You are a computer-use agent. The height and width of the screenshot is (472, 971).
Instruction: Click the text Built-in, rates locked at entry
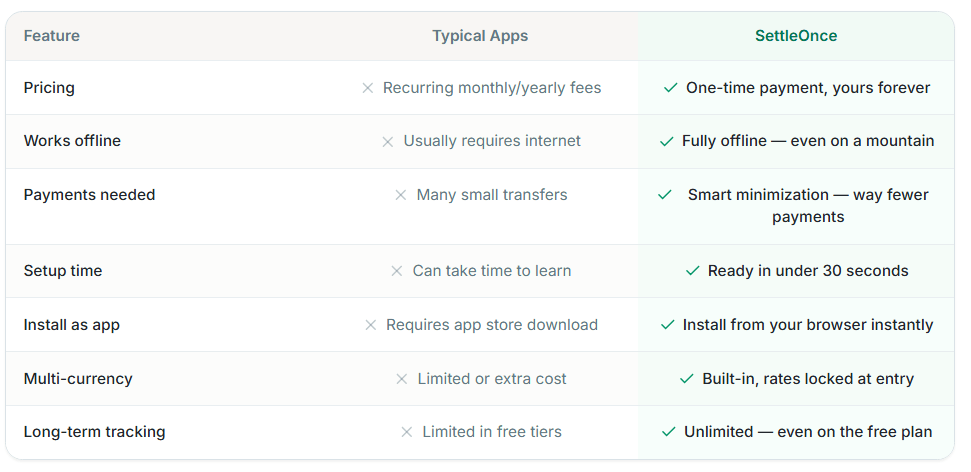pyautogui.click(x=808, y=379)
